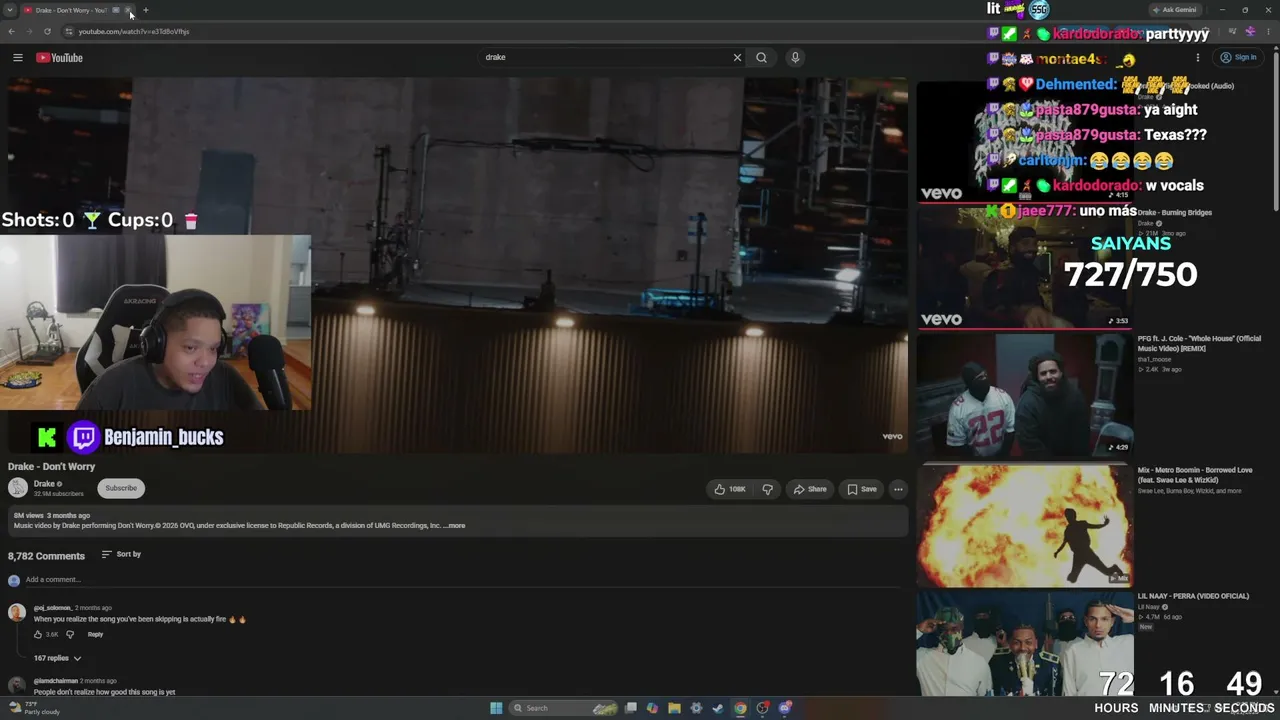This screenshot has width=1280, height=720.
Task: Open Task View on the taskbar
Action: (630, 708)
